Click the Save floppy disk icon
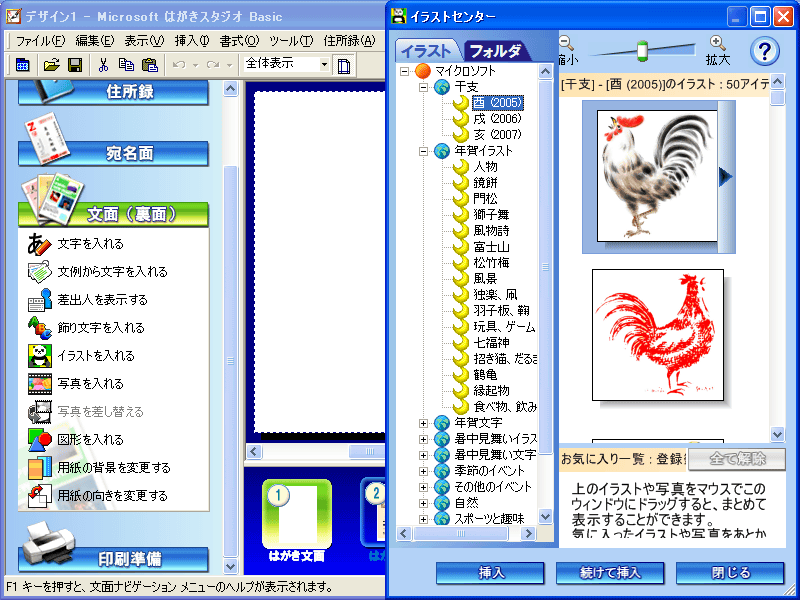The height and width of the screenshot is (600, 800). pos(74,65)
